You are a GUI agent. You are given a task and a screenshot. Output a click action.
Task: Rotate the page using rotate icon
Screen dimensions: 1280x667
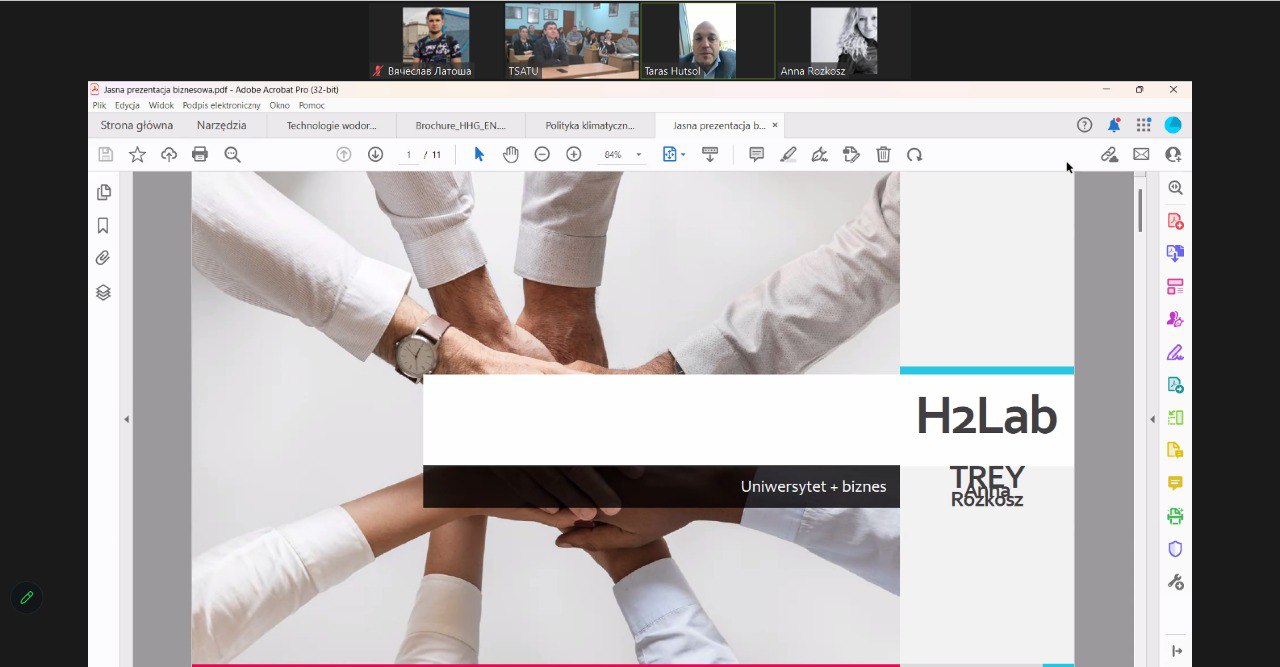click(914, 154)
